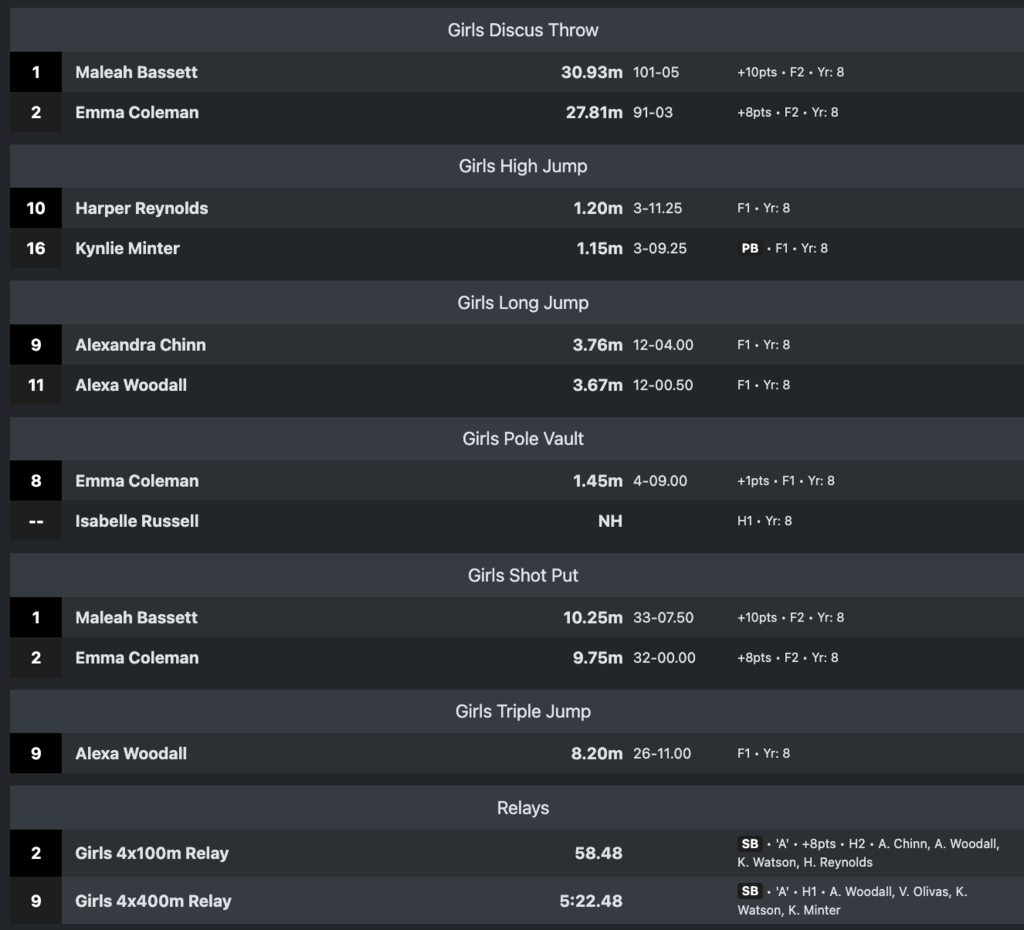This screenshot has width=1024, height=930.
Task: Open Alexandra Chinn's profile link
Action: [140, 345]
